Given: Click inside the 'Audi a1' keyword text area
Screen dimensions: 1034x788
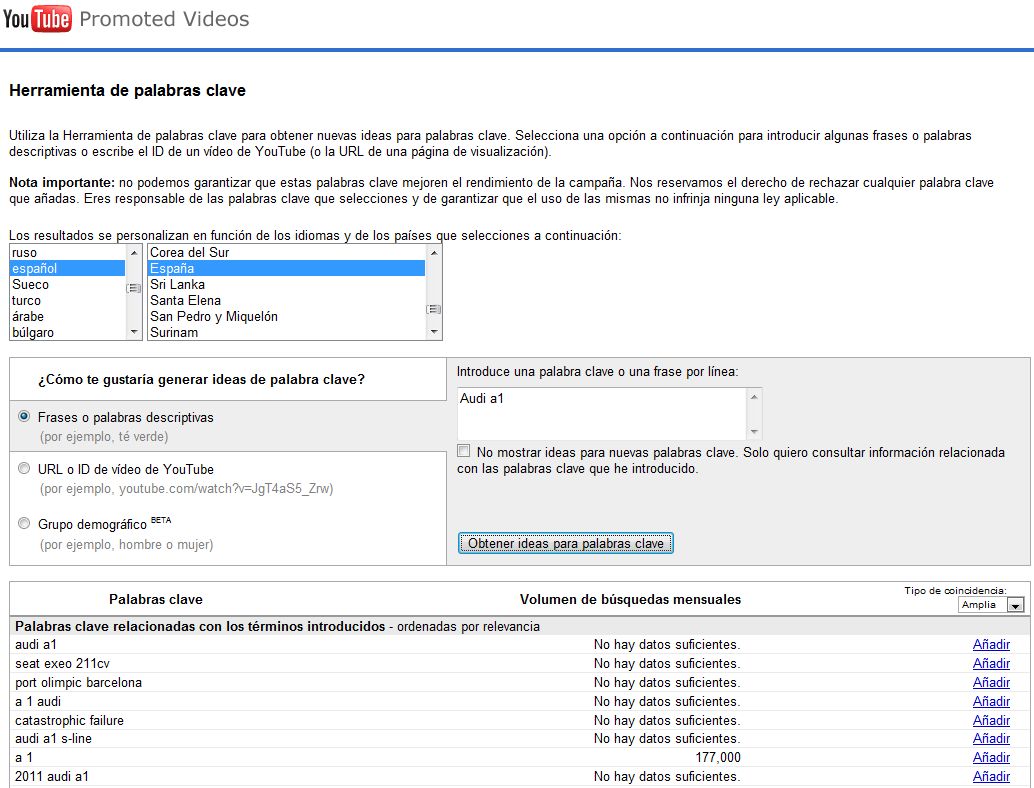Looking at the screenshot, I should [602, 413].
